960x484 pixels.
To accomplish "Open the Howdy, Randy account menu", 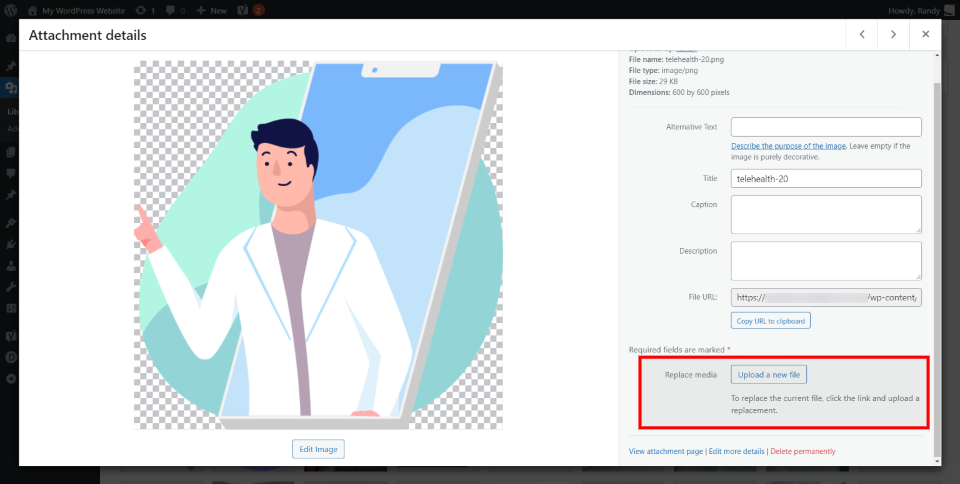I will [x=923, y=10].
